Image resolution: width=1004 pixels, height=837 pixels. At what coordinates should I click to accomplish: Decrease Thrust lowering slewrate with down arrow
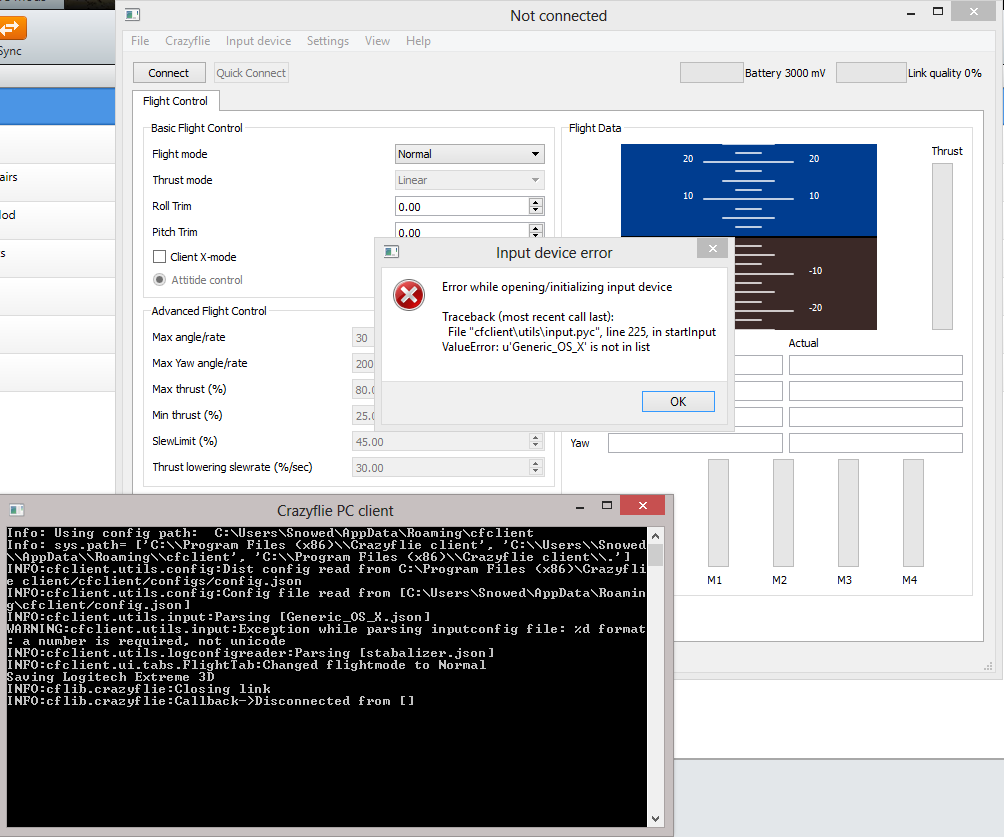[536, 473]
